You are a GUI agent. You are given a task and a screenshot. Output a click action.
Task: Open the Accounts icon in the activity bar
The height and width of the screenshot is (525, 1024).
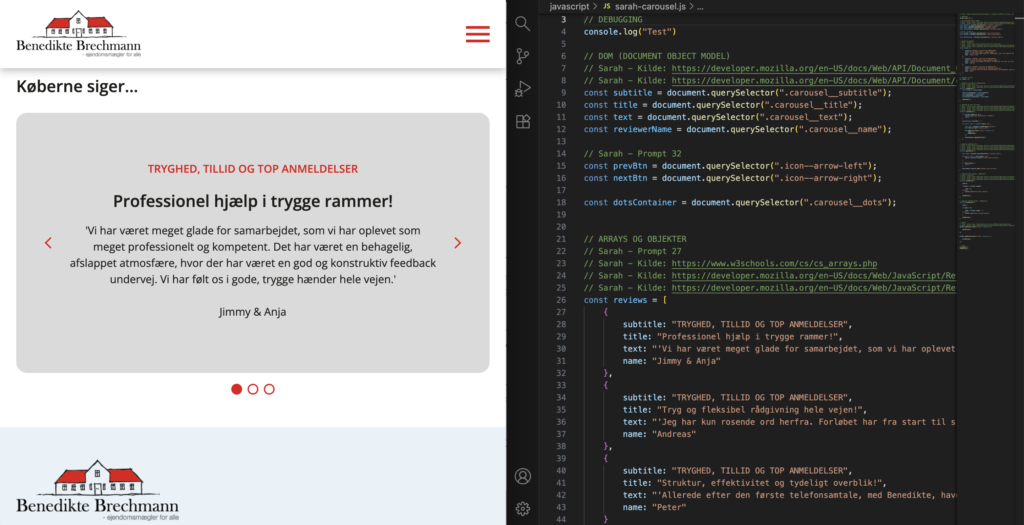click(x=522, y=476)
